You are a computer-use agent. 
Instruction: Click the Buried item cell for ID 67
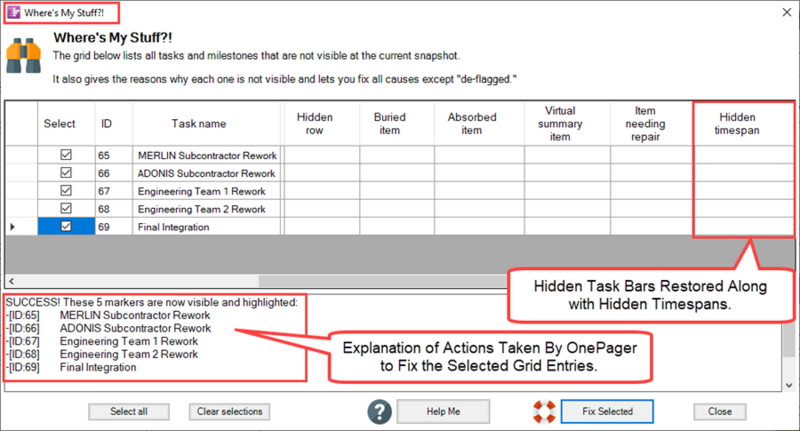(397, 191)
